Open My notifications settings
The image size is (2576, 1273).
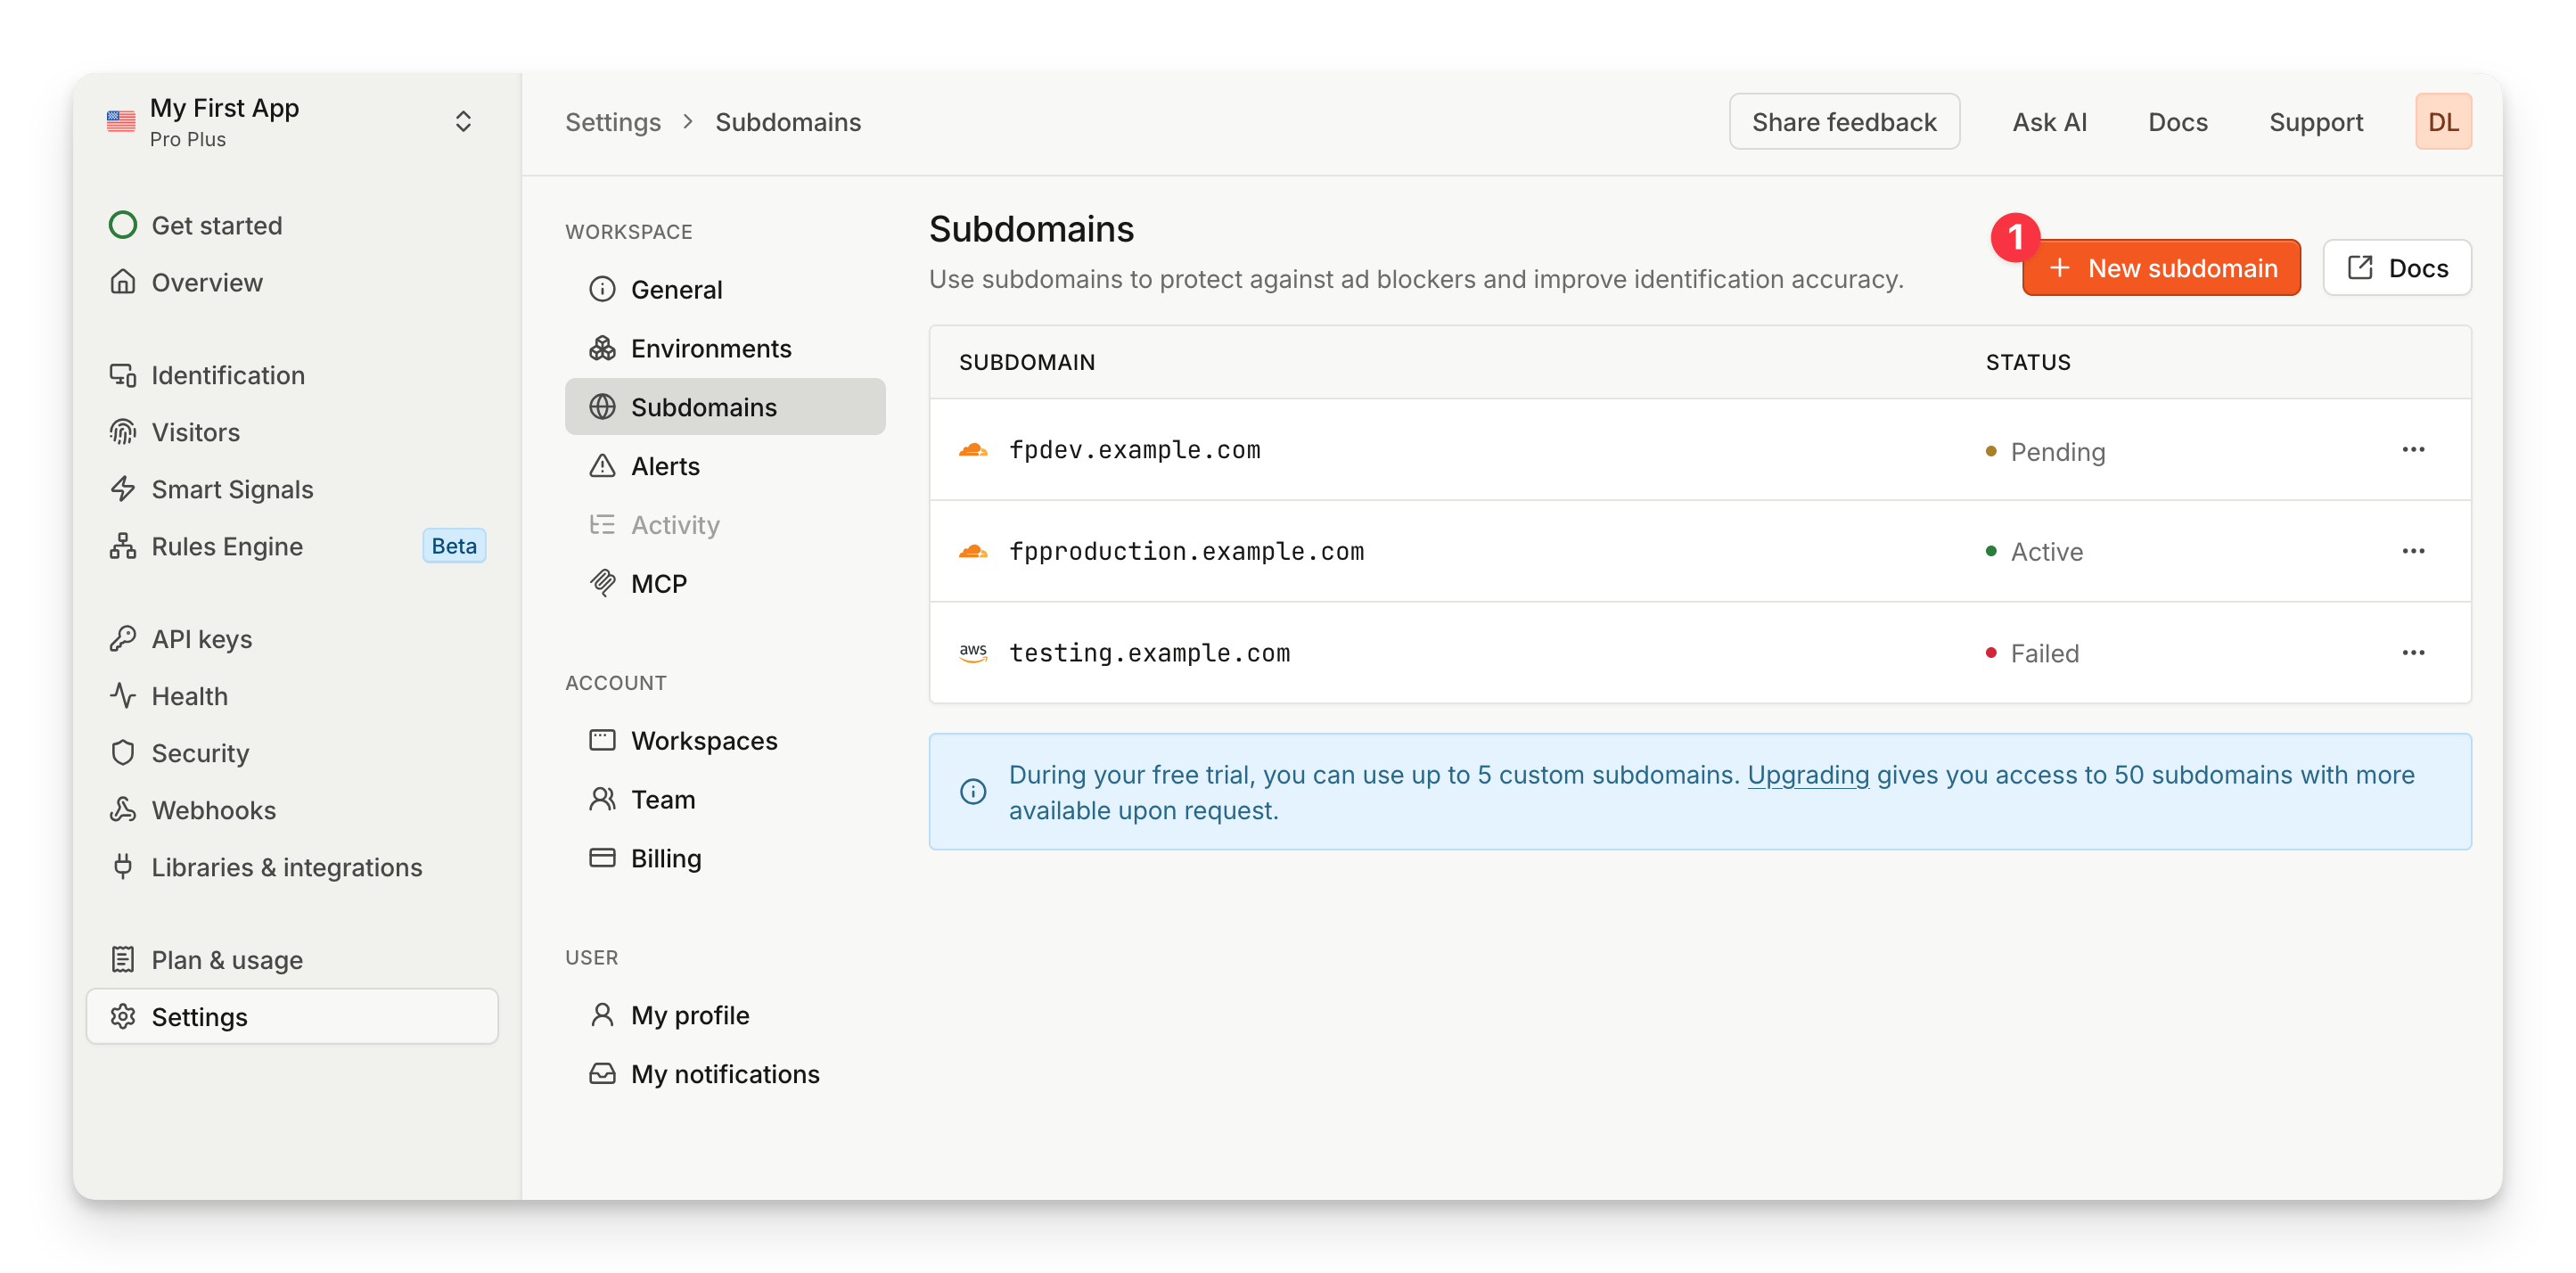point(725,1074)
